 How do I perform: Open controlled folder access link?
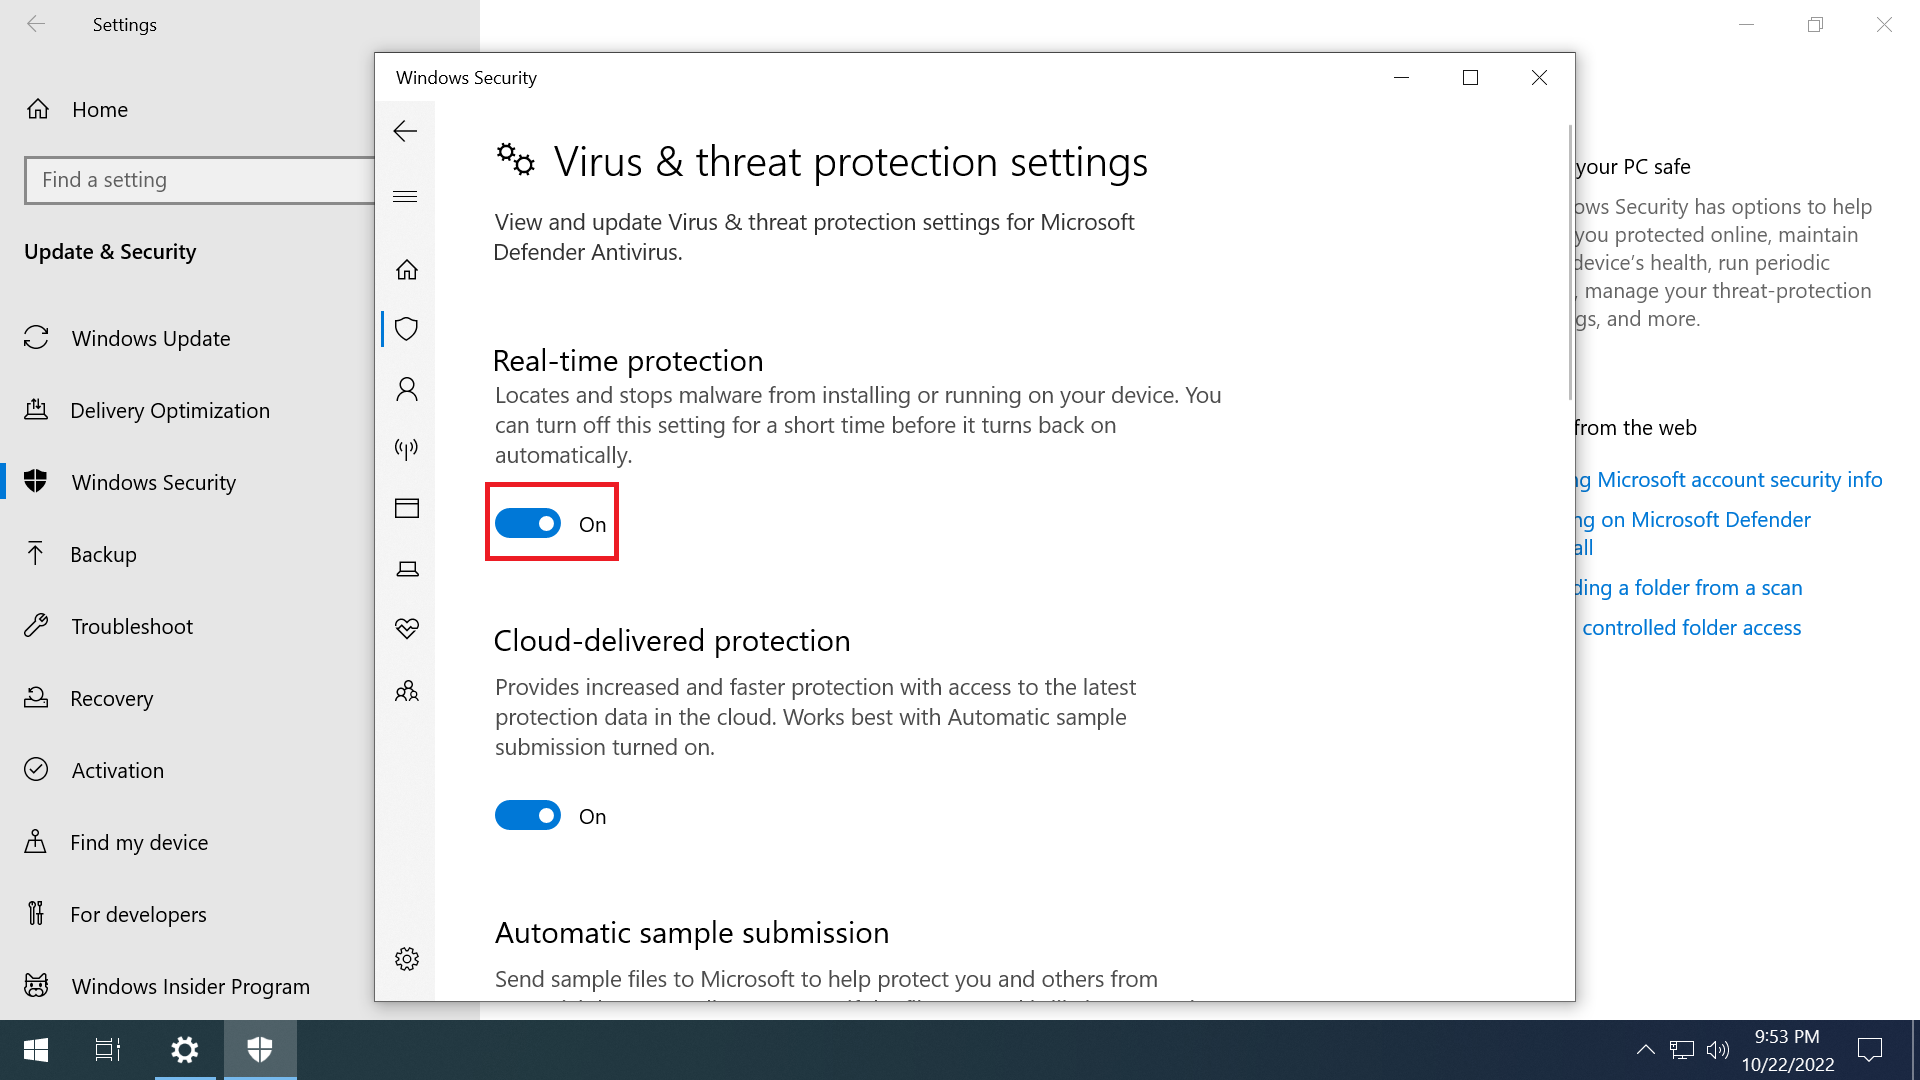[x=1691, y=627]
